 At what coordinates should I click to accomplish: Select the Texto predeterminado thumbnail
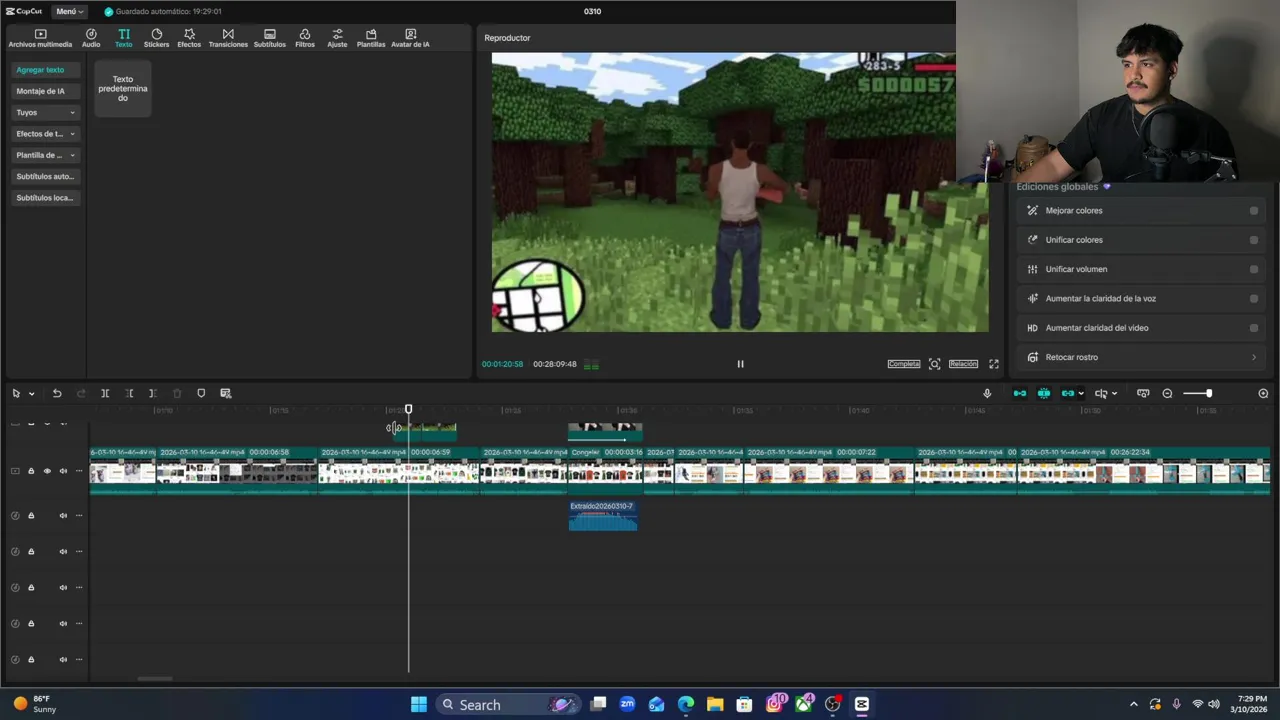tap(123, 88)
